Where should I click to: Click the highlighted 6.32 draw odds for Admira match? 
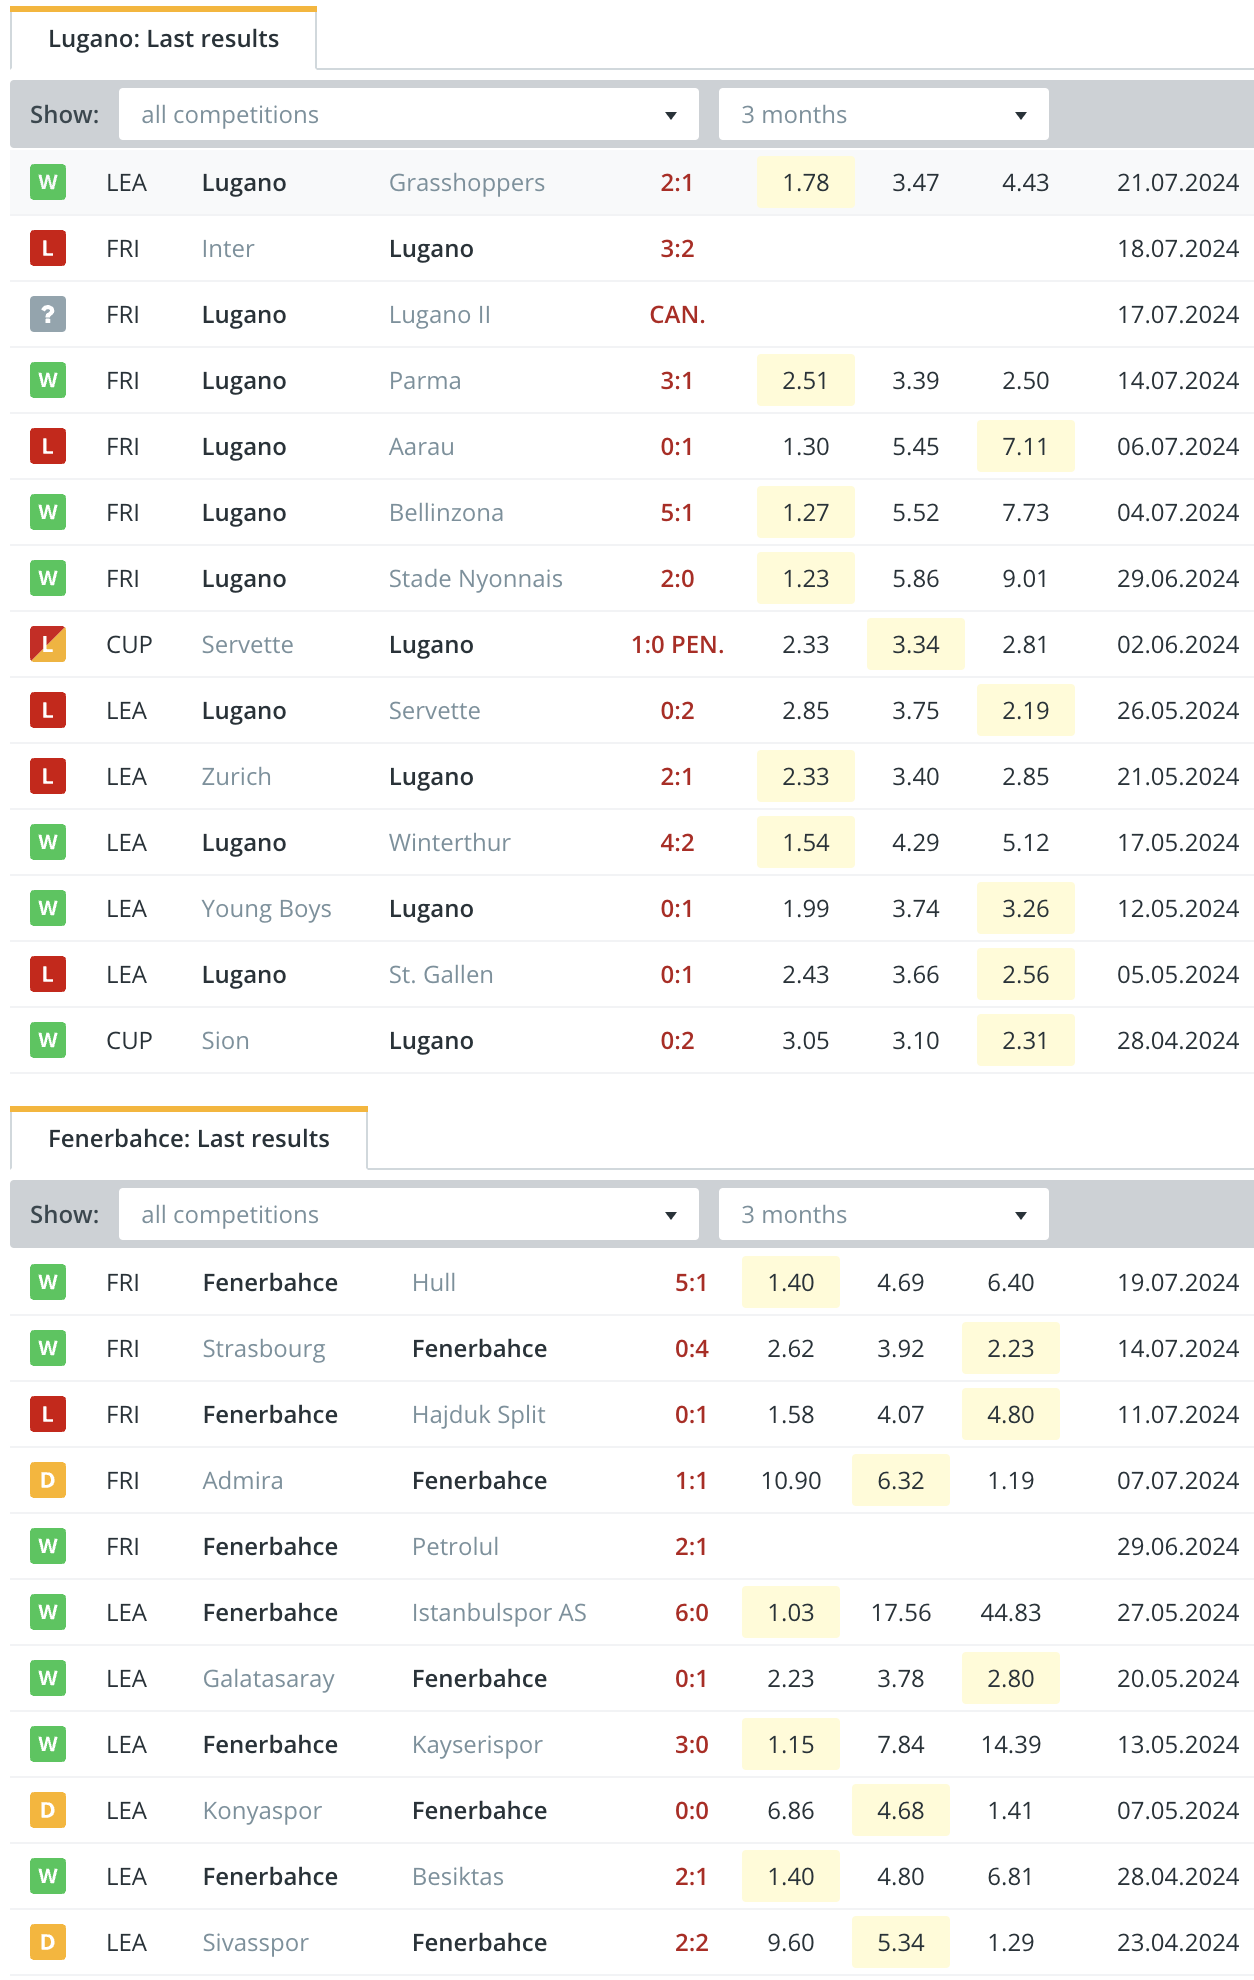click(x=901, y=1480)
